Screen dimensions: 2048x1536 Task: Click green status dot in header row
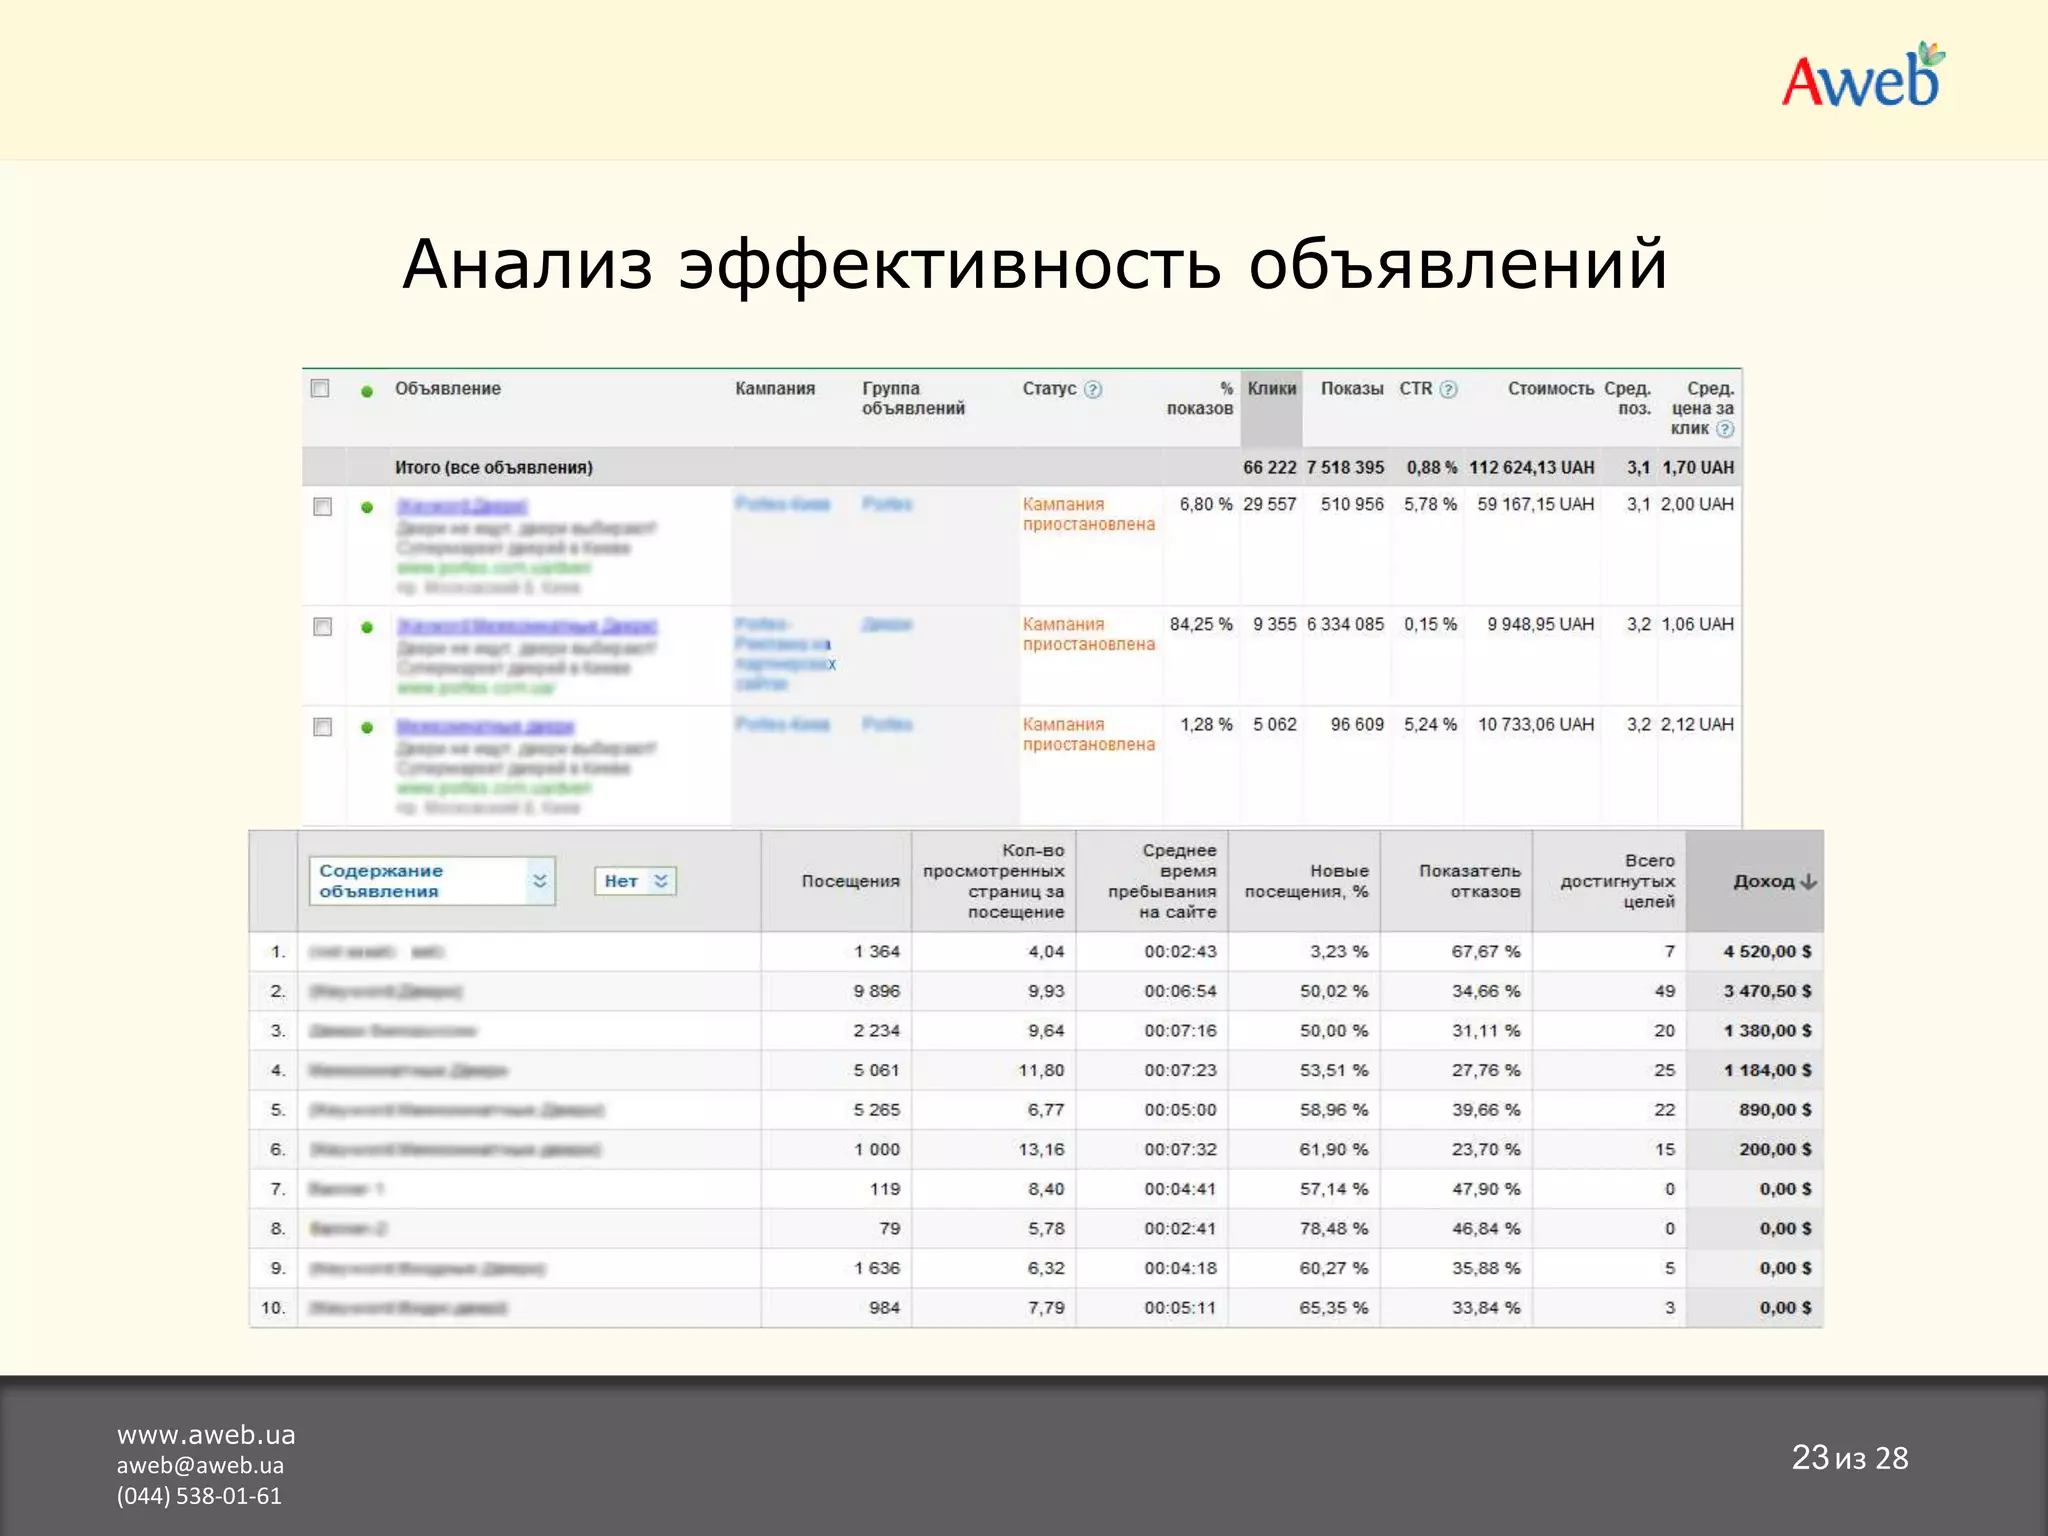pos(367,391)
